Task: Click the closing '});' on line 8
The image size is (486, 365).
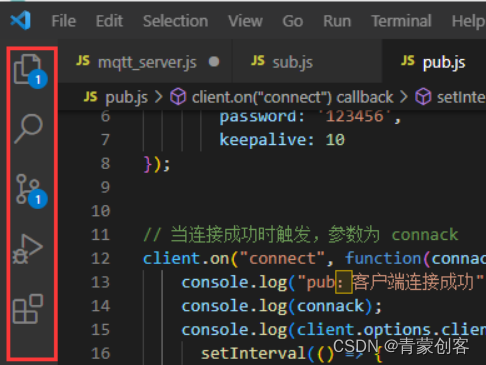Action: (x=157, y=164)
